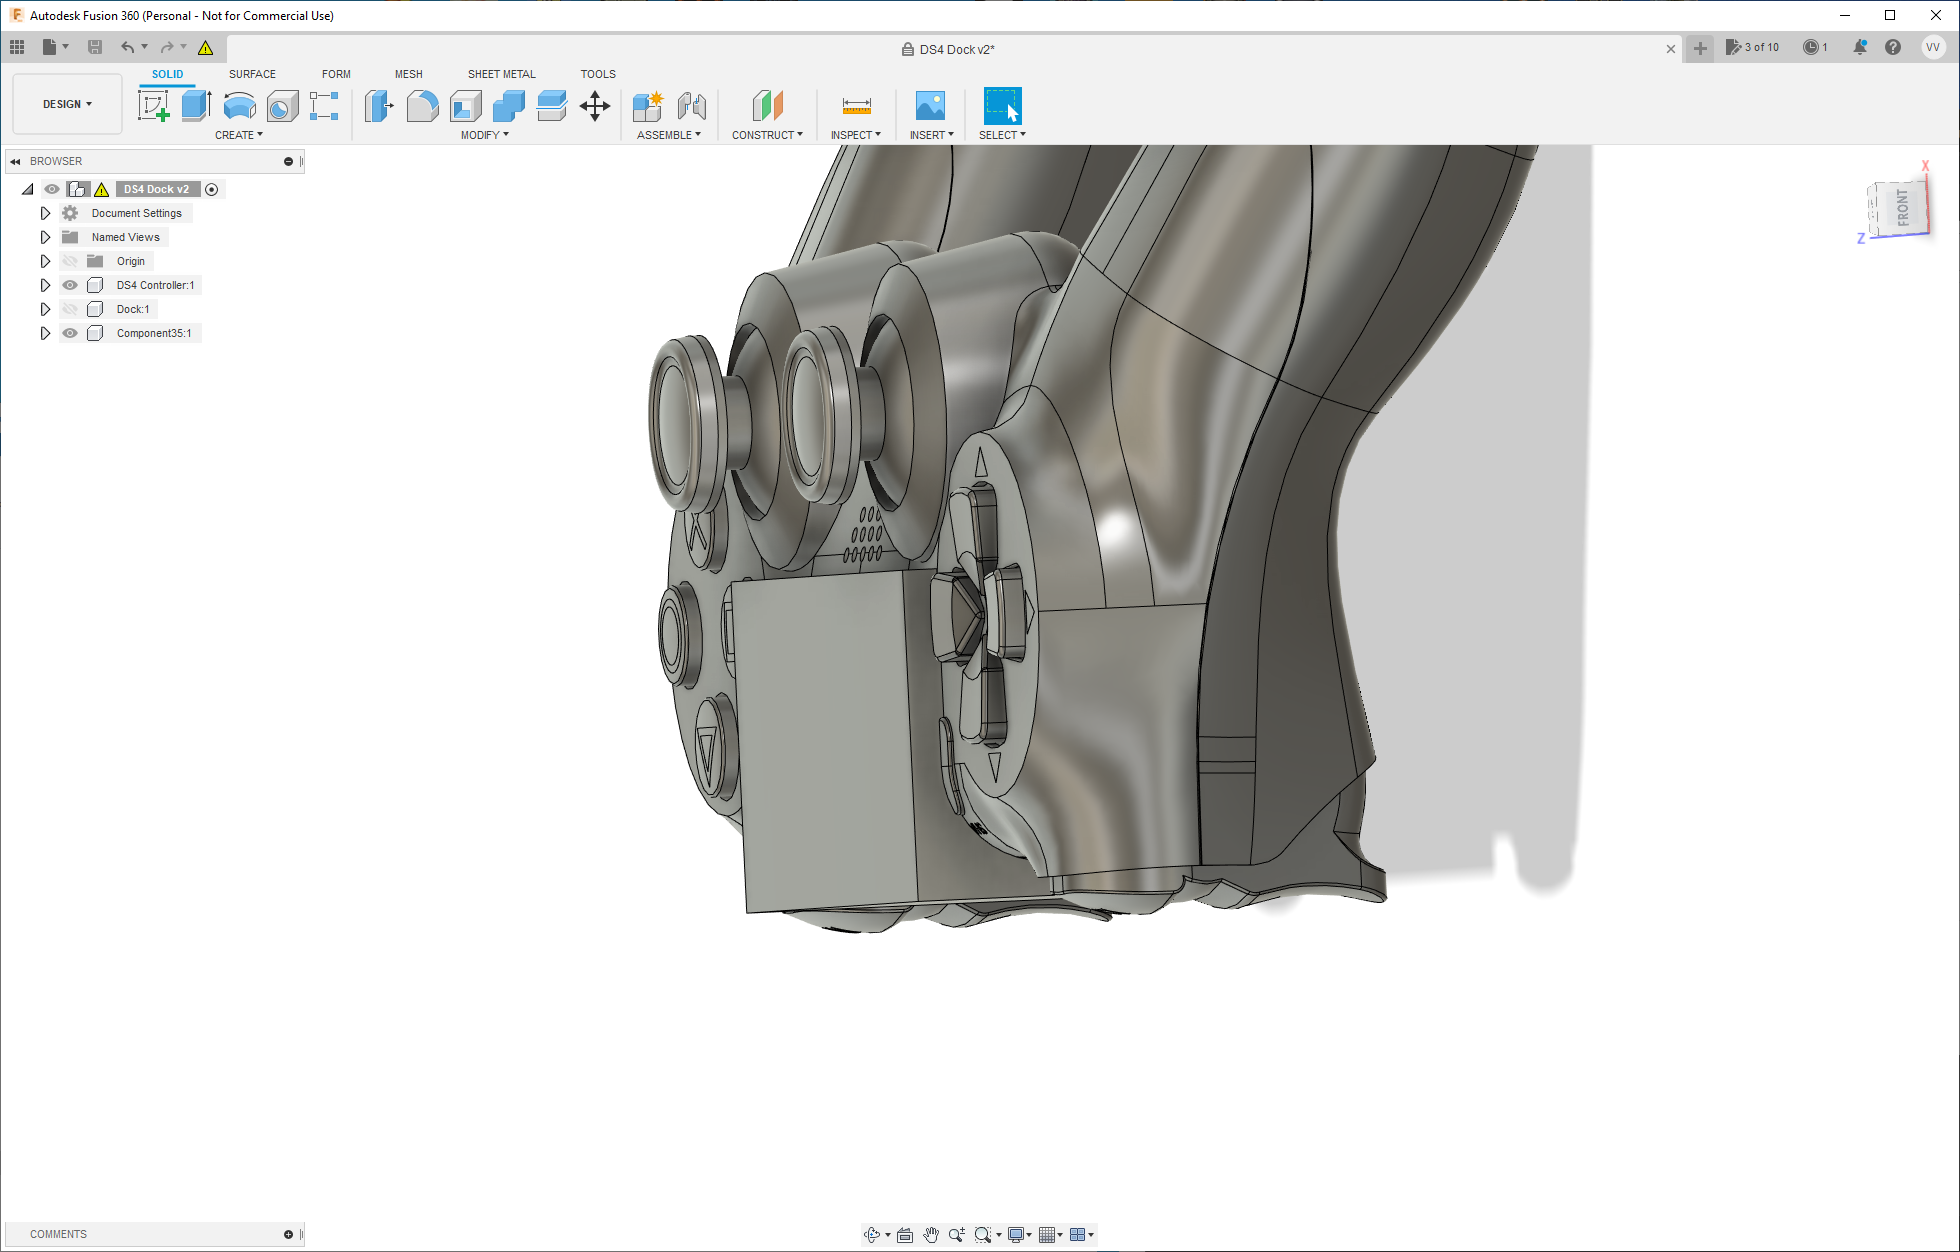Select the Fillet tool
Screen dimensions: 1960x1252
coord(422,105)
